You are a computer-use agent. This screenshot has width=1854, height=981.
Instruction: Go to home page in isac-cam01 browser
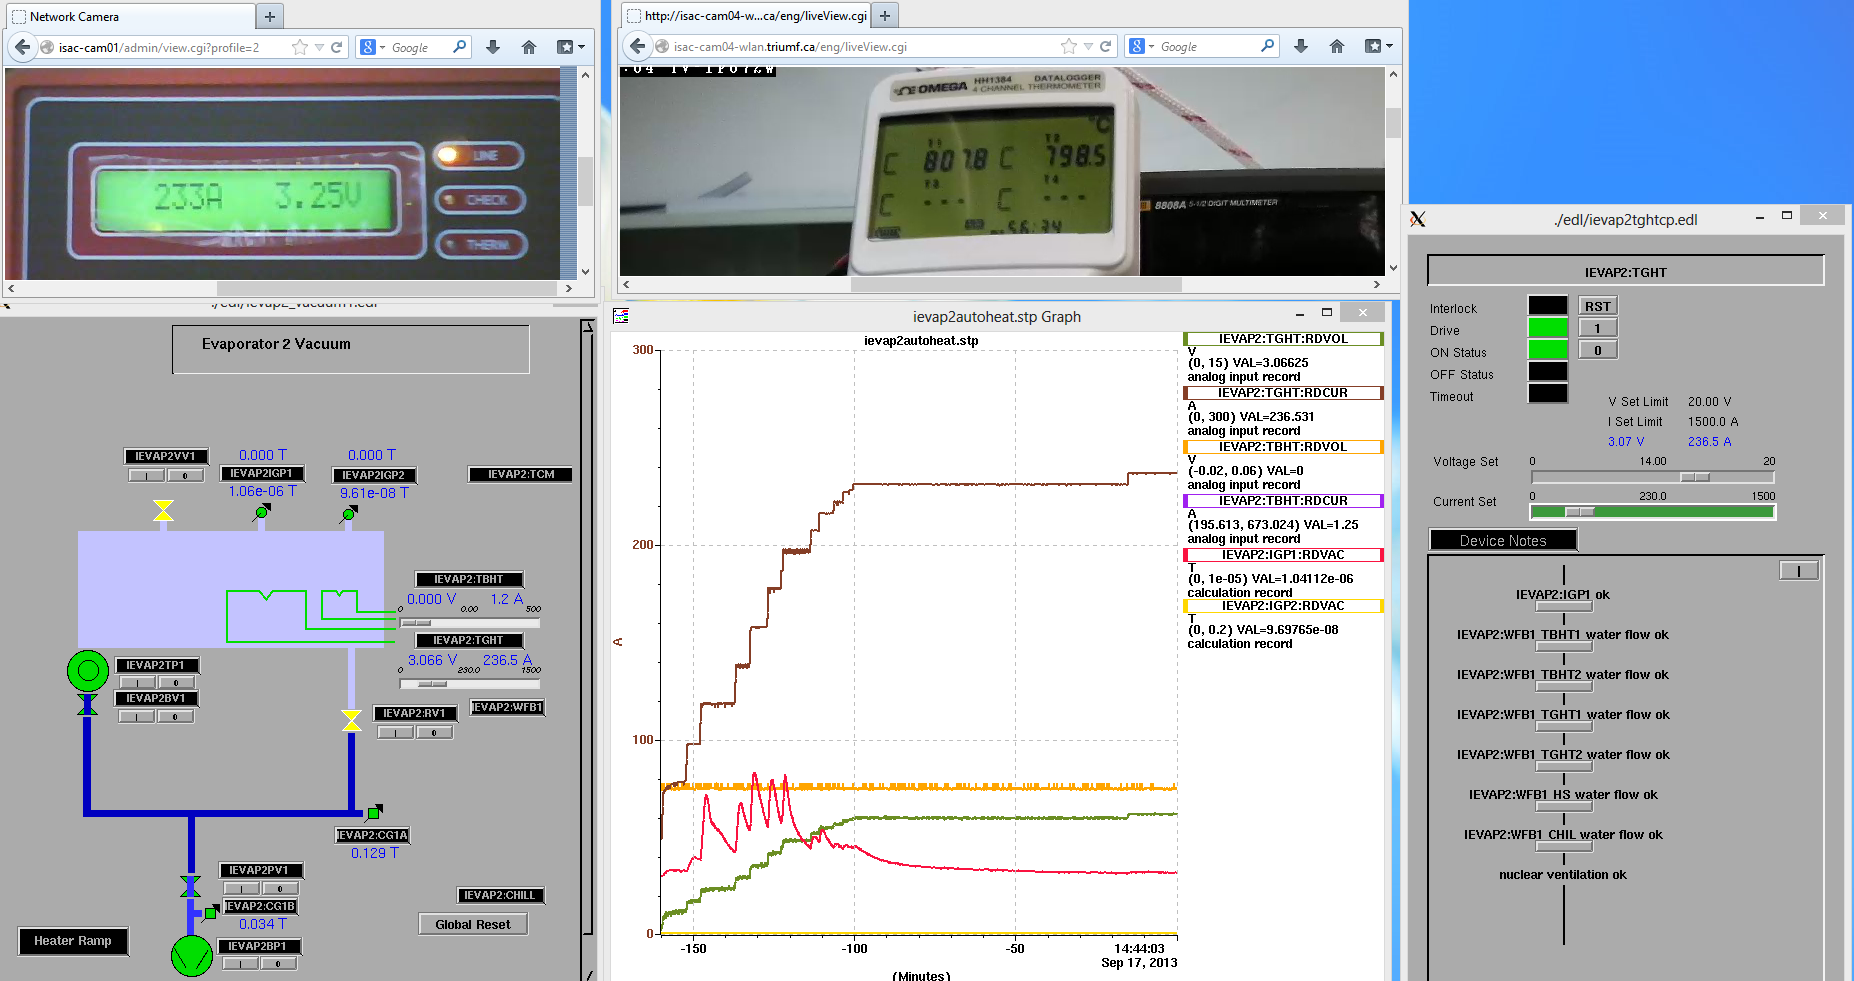point(529,47)
